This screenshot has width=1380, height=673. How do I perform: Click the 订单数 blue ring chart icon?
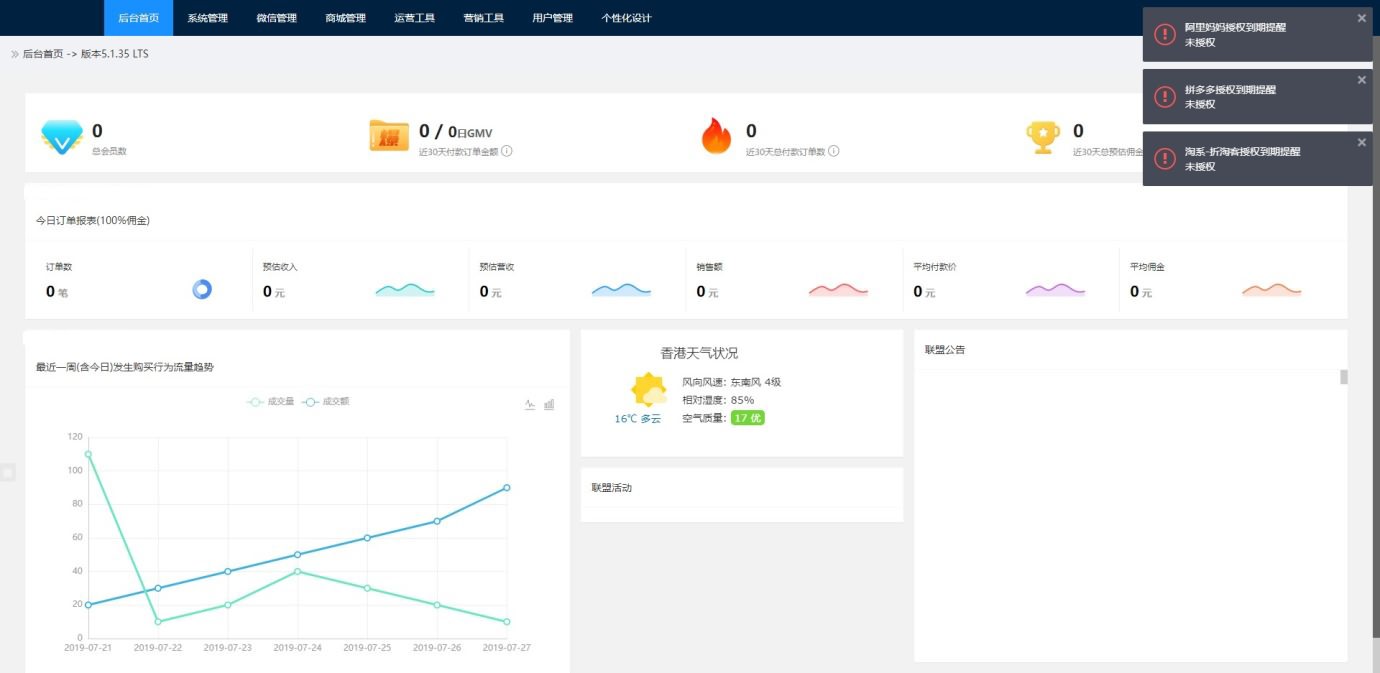(x=202, y=289)
